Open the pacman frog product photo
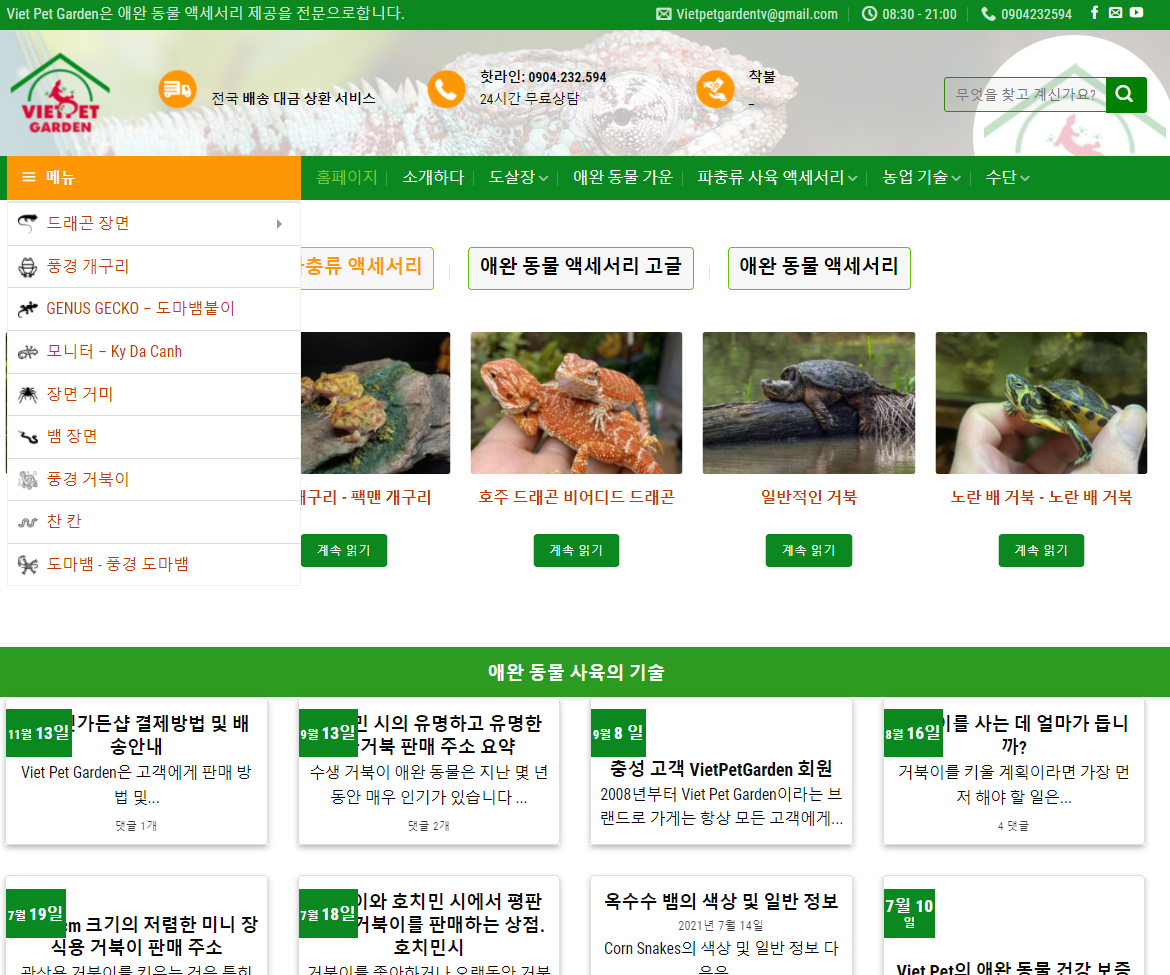Image resolution: width=1170 pixels, height=975 pixels. point(375,403)
